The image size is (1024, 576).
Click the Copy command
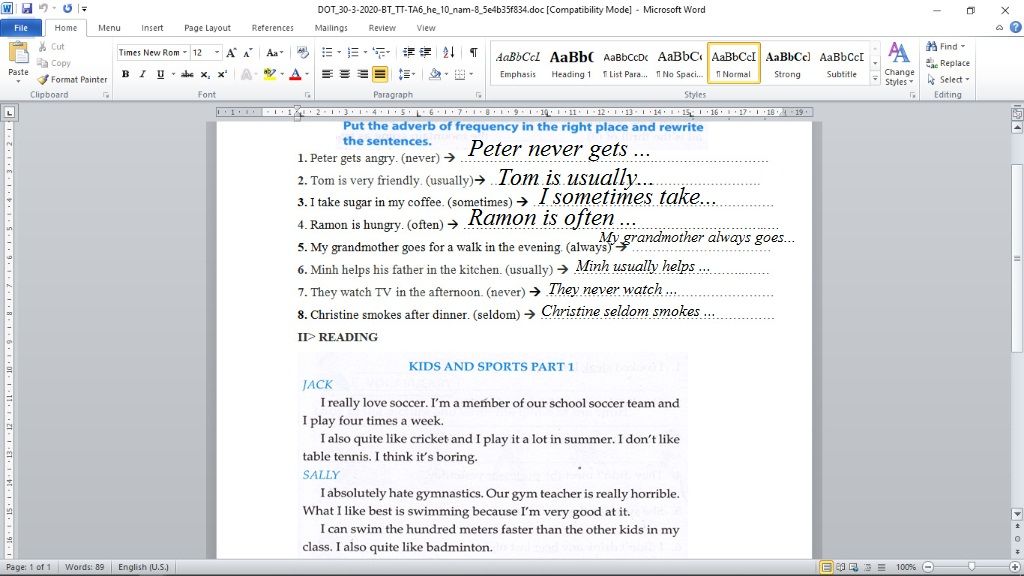54,63
